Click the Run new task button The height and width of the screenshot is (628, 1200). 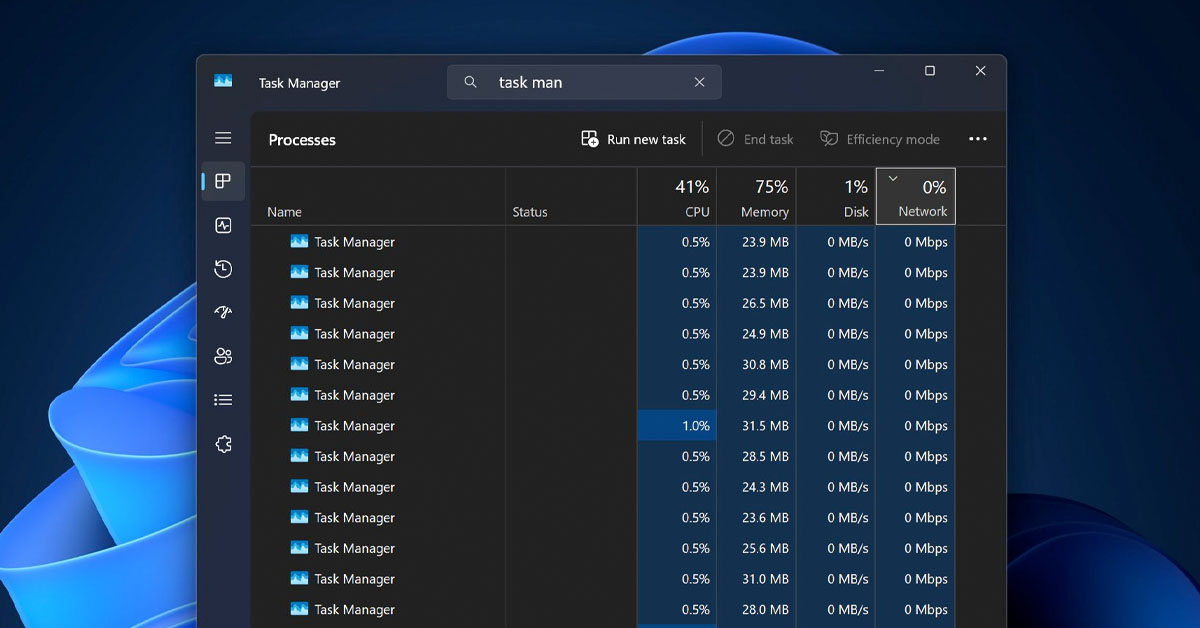633,139
